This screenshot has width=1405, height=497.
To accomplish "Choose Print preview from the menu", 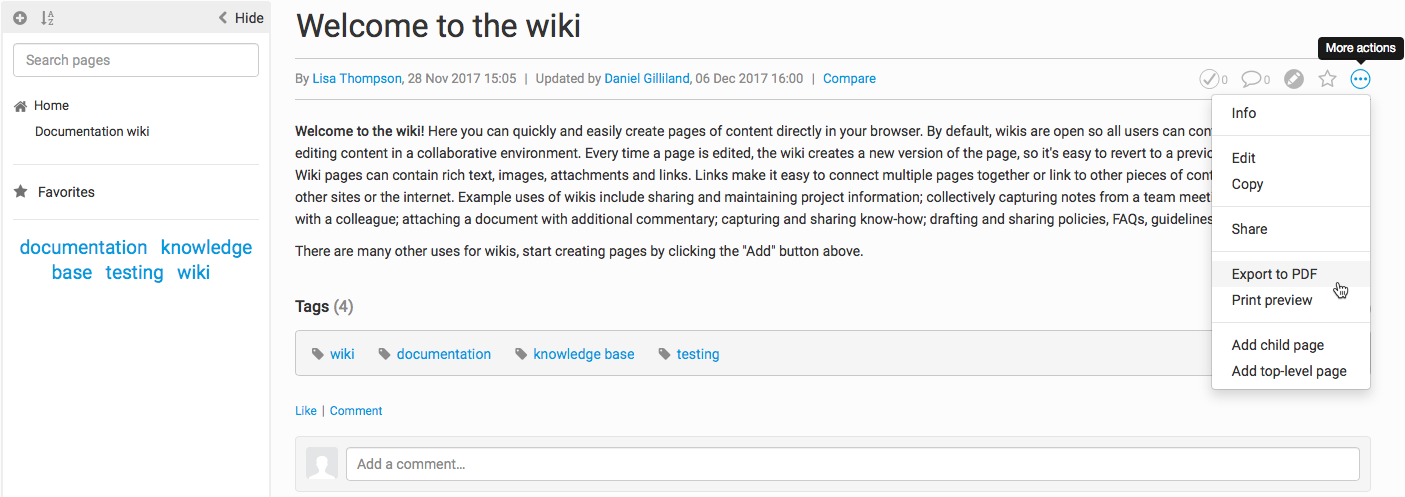I will [x=1272, y=300].
